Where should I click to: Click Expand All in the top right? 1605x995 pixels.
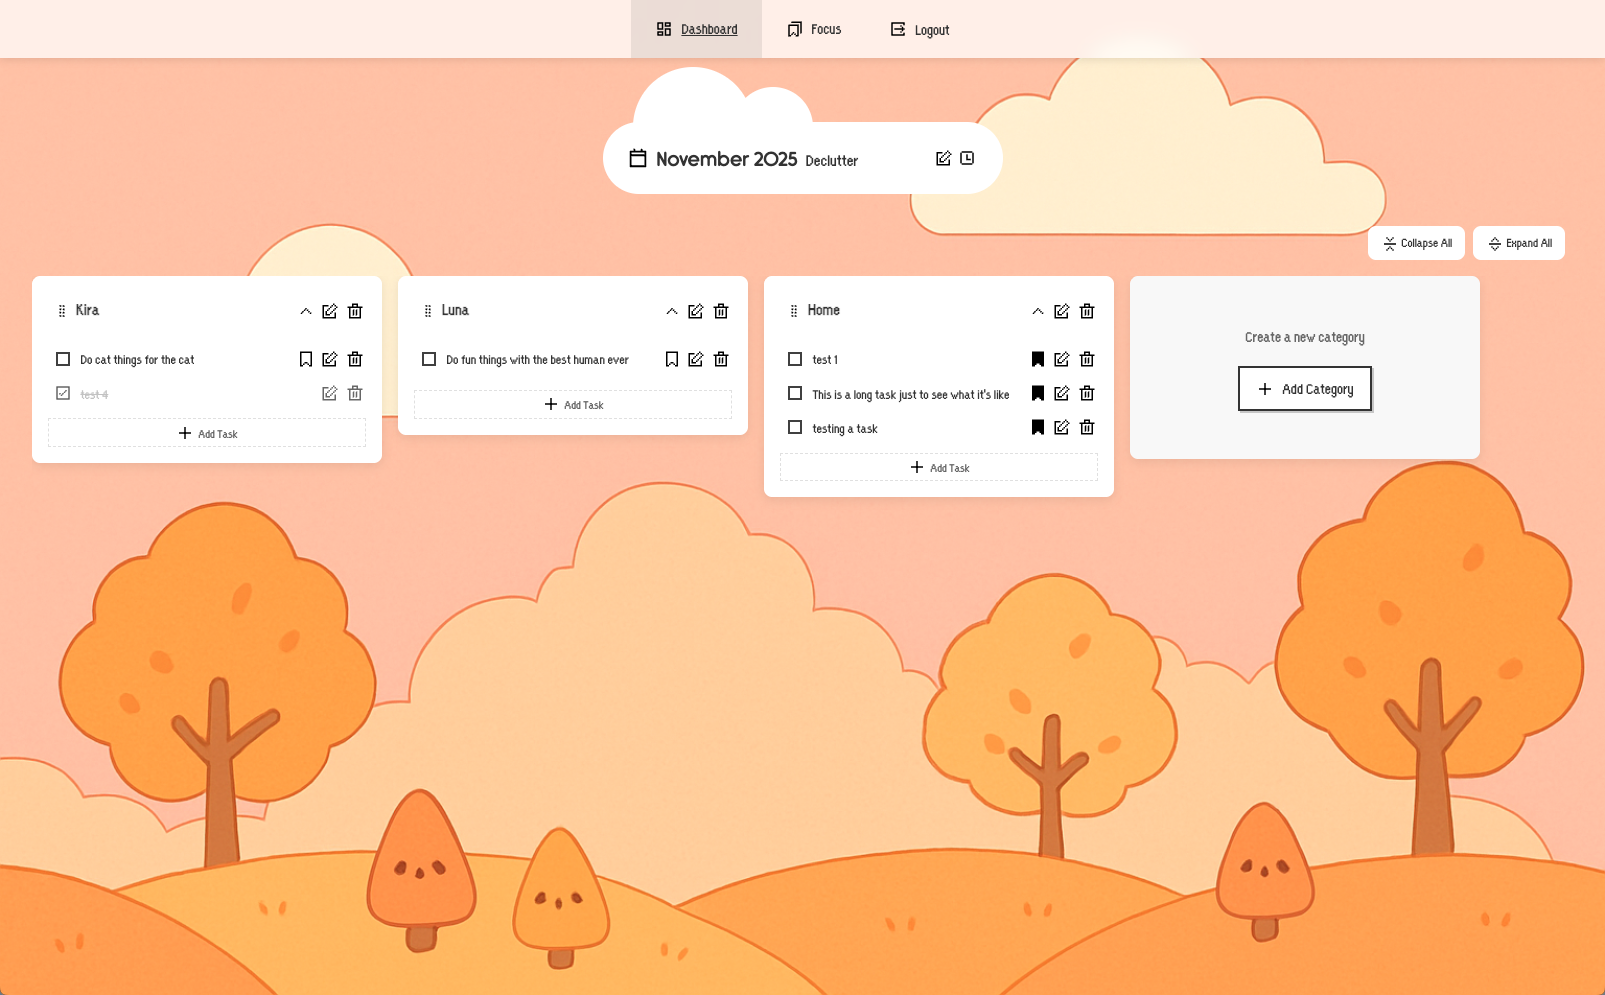point(1519,243)
